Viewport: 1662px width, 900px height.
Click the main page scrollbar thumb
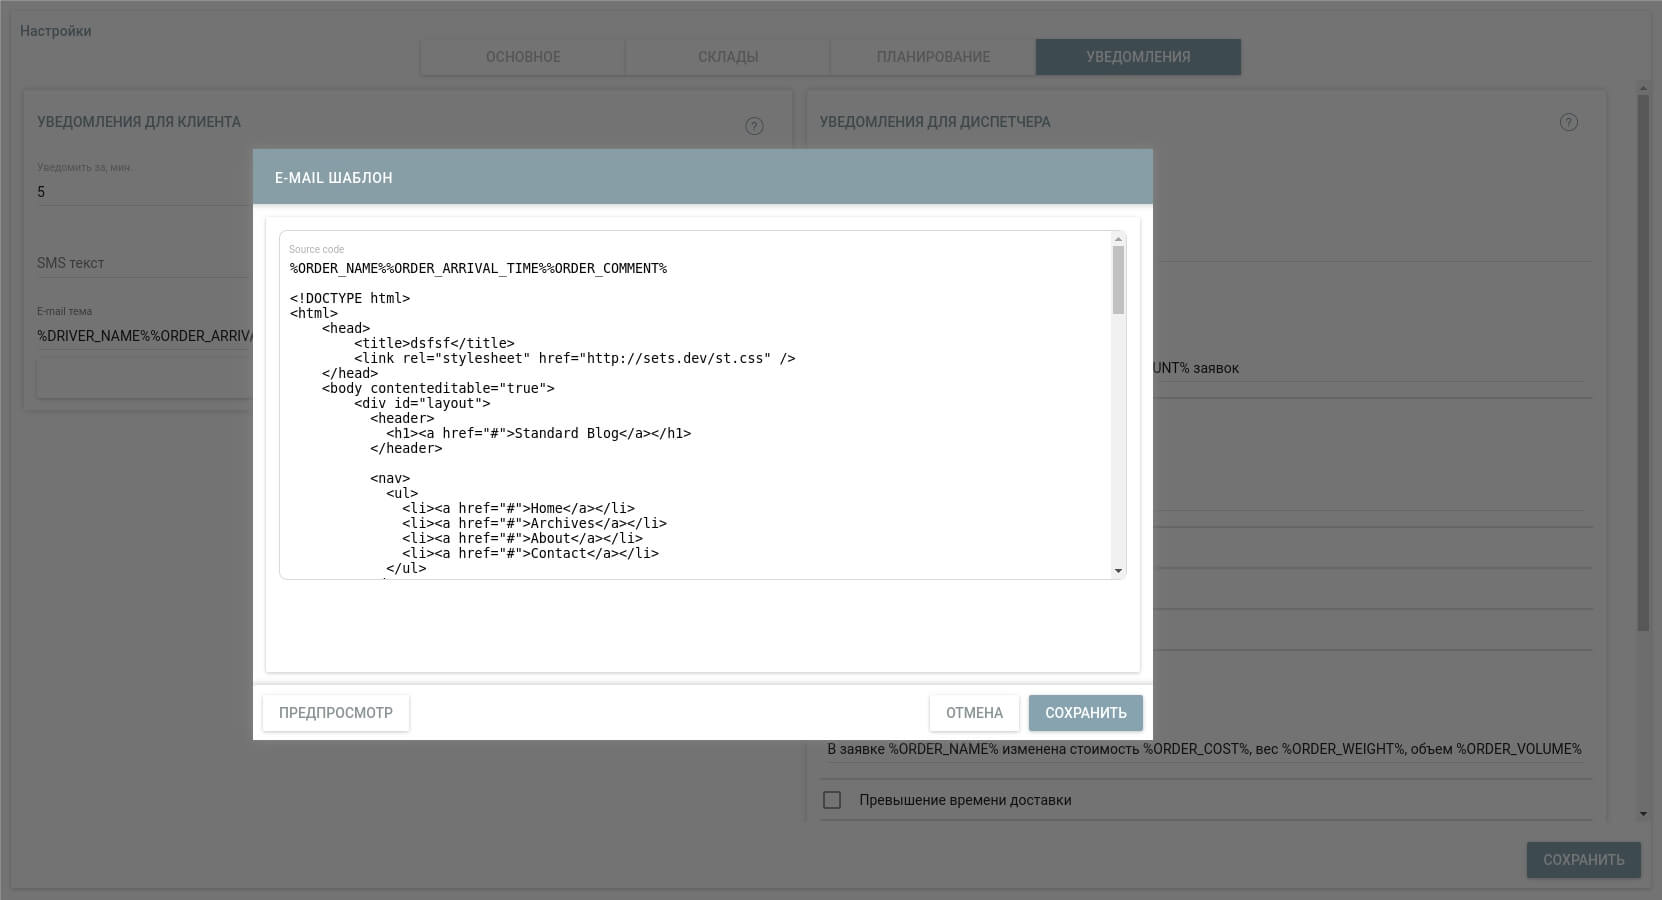pos(1642,360)
